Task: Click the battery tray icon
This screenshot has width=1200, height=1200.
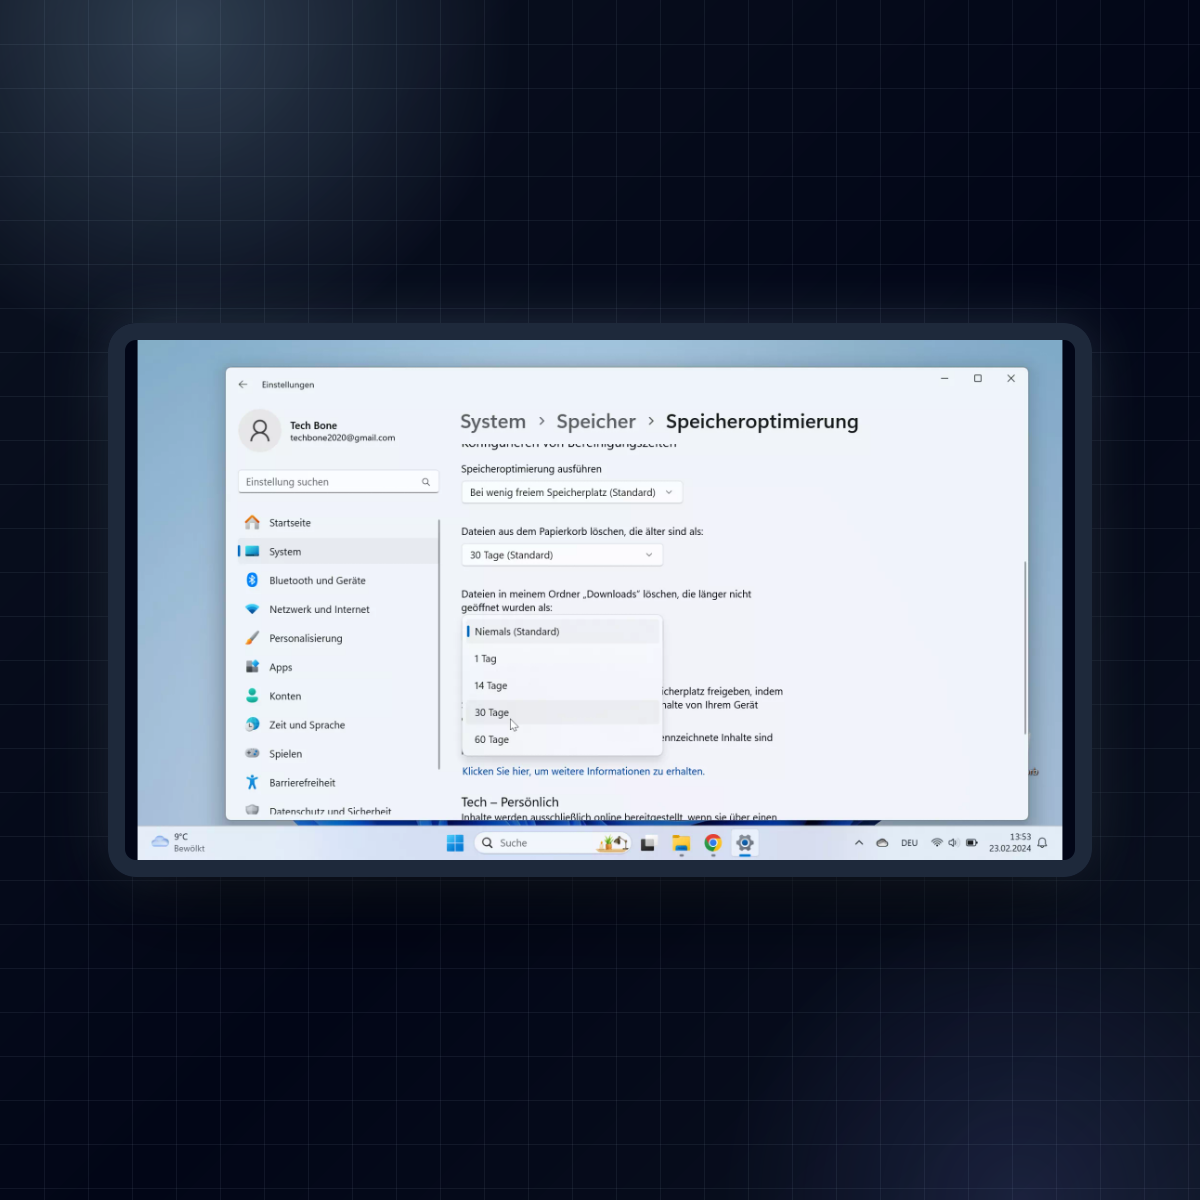Action: (x=971, y=843)
